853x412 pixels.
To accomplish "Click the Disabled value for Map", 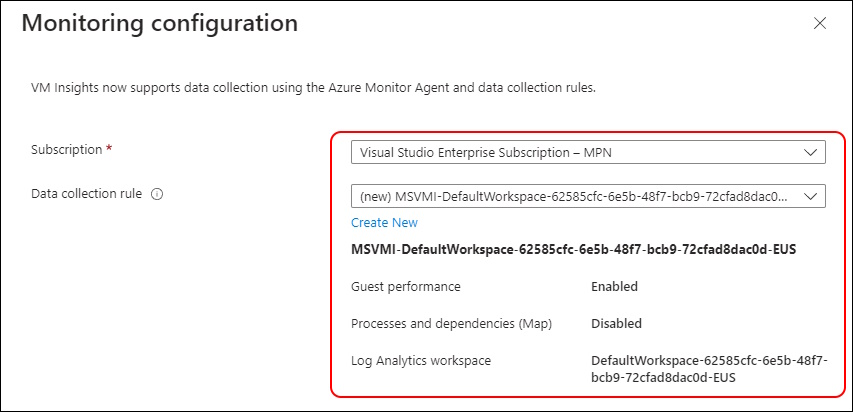I will pyautogui.click(x=616, y=323).
